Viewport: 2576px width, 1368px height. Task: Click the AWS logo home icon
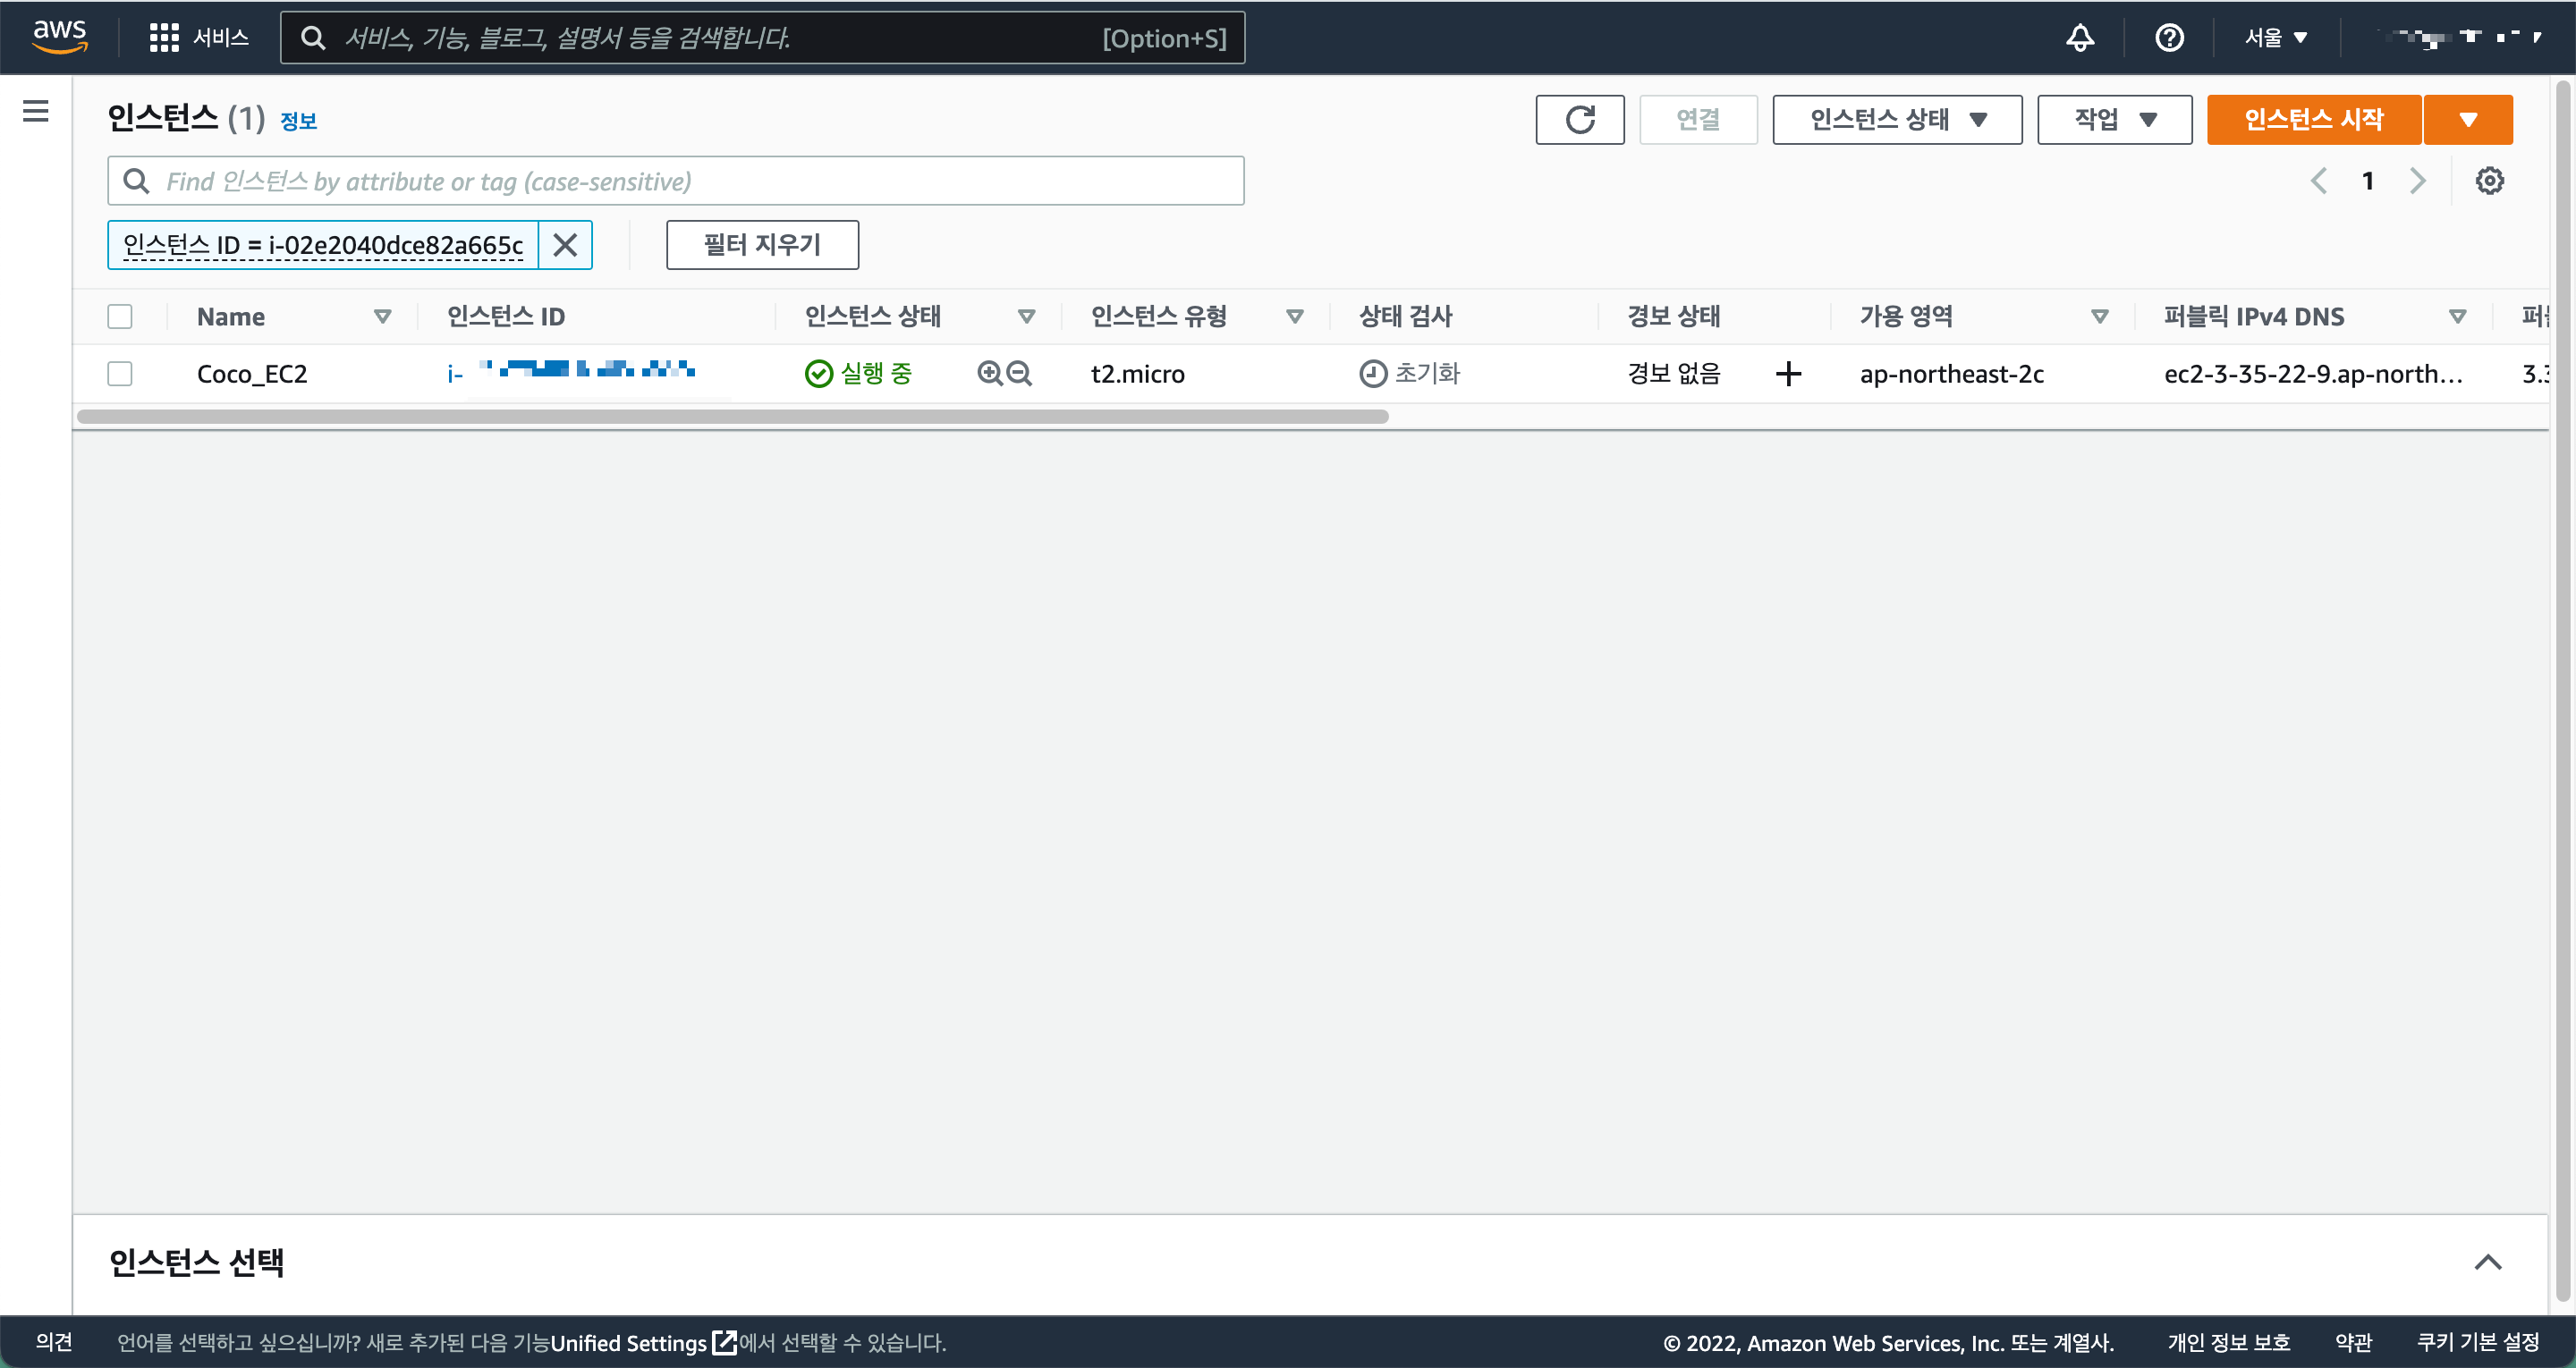pos(60,36)
